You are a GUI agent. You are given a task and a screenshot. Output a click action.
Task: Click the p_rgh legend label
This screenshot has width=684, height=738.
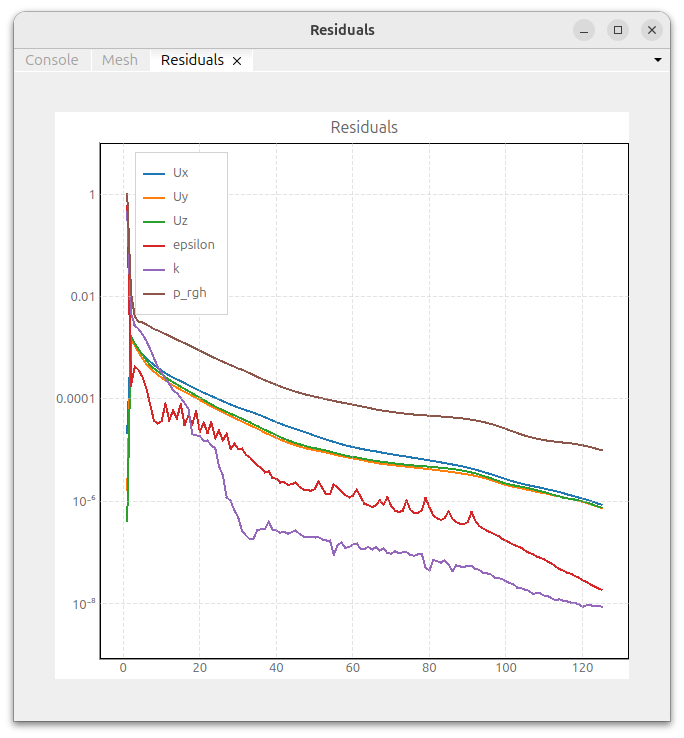tap(190, 293)
